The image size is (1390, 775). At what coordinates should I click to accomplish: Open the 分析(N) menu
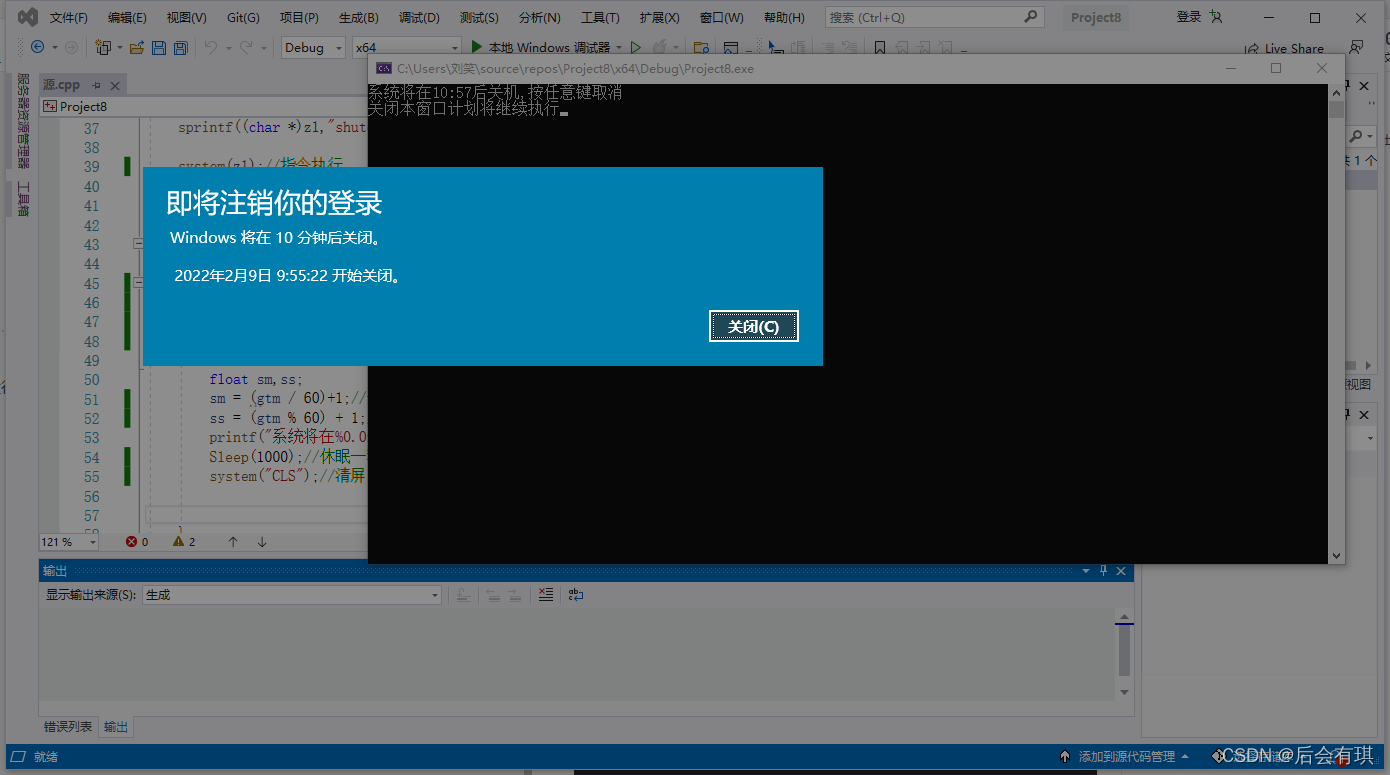coord(540,18)
